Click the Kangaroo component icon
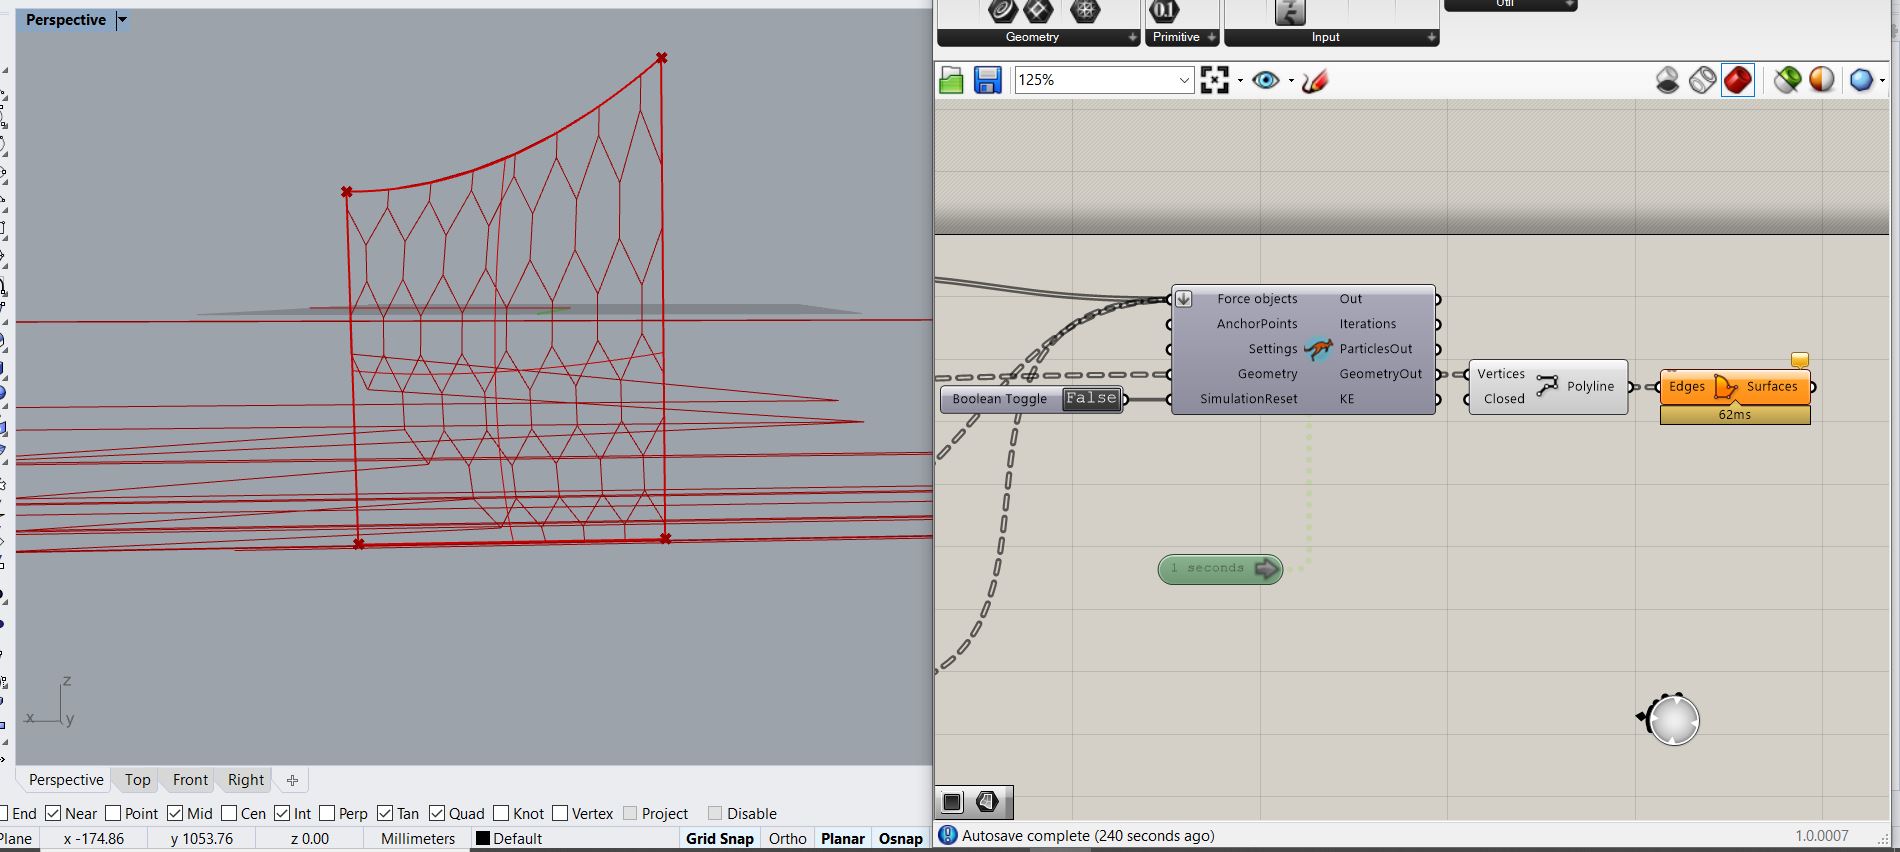 point(1319,349)
